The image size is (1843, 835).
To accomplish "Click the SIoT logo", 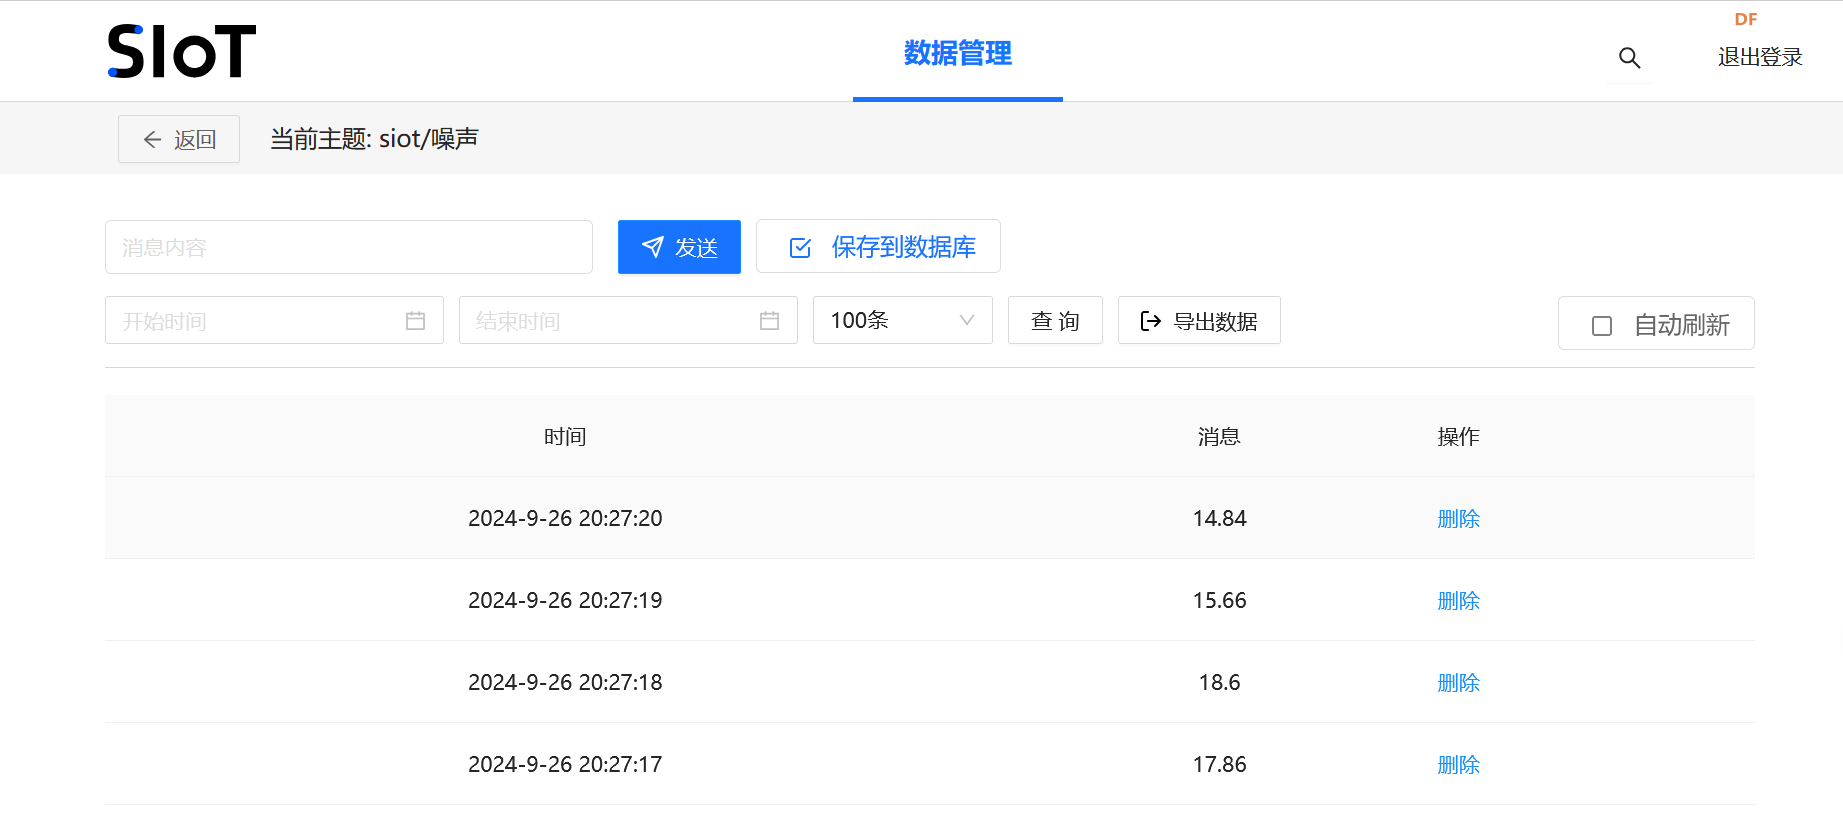I will (181, 52).
